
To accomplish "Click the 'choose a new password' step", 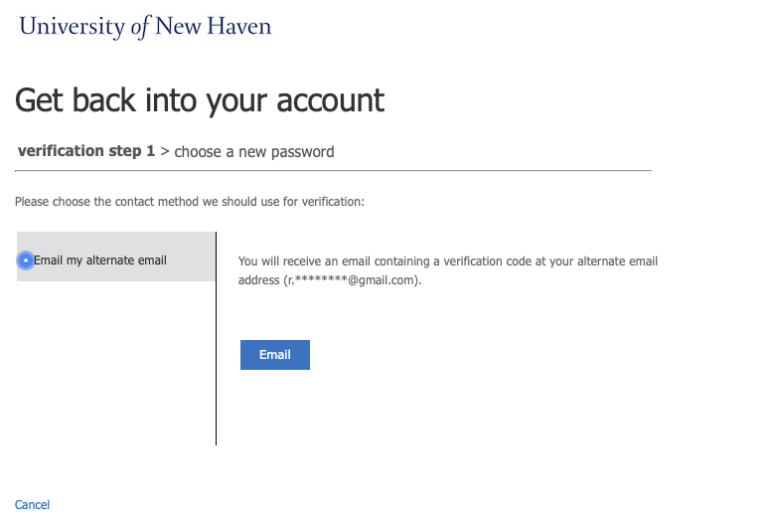I will click(x=254, y=152).
